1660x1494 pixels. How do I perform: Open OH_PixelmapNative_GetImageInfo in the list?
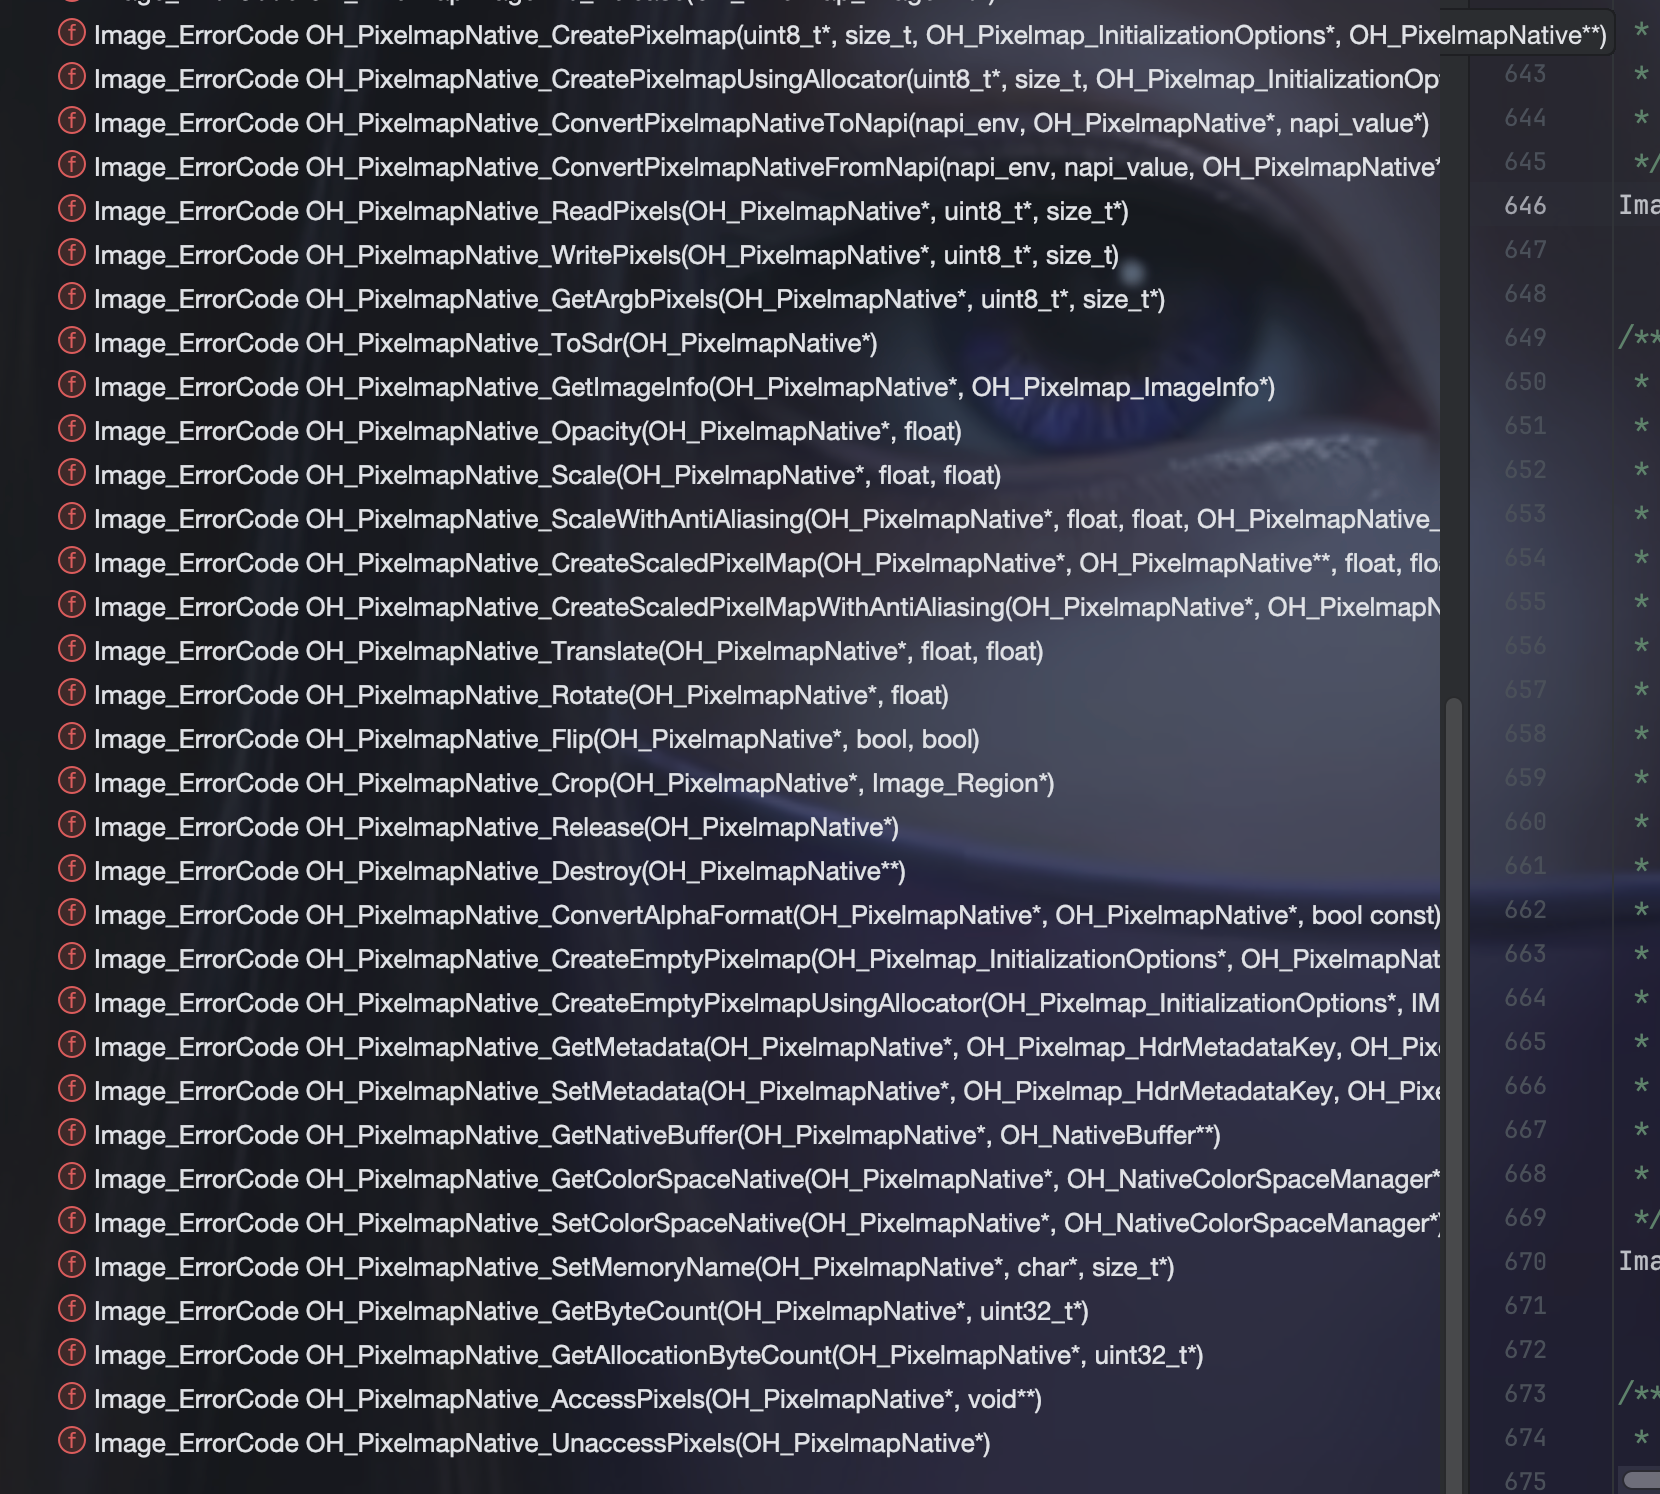684,387
